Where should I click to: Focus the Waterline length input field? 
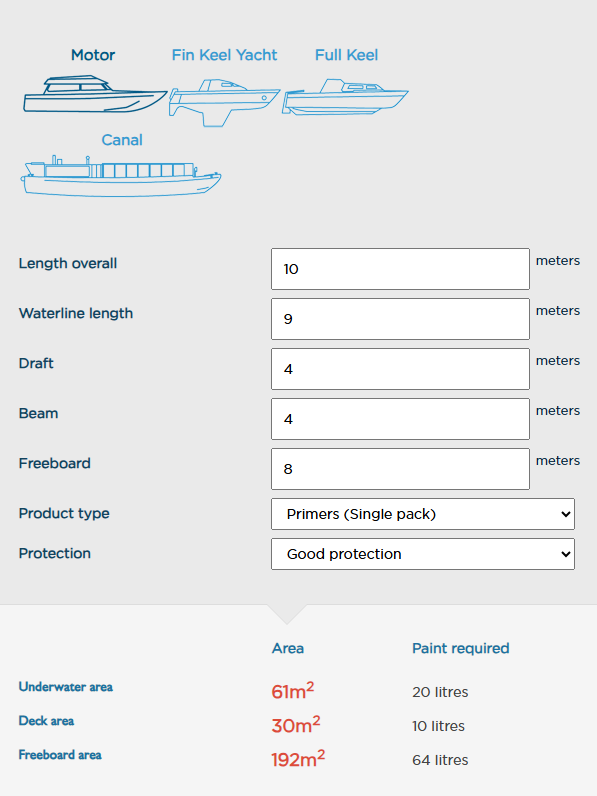(x=400, y=319)
